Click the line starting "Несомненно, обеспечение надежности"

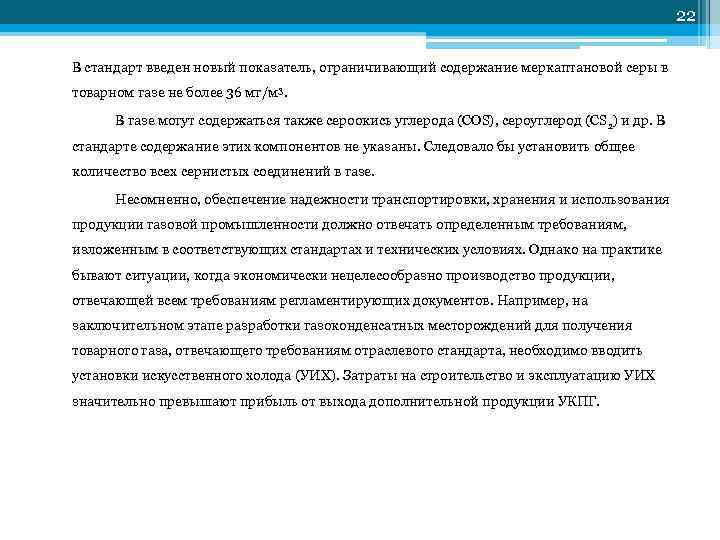click(392, 200)
